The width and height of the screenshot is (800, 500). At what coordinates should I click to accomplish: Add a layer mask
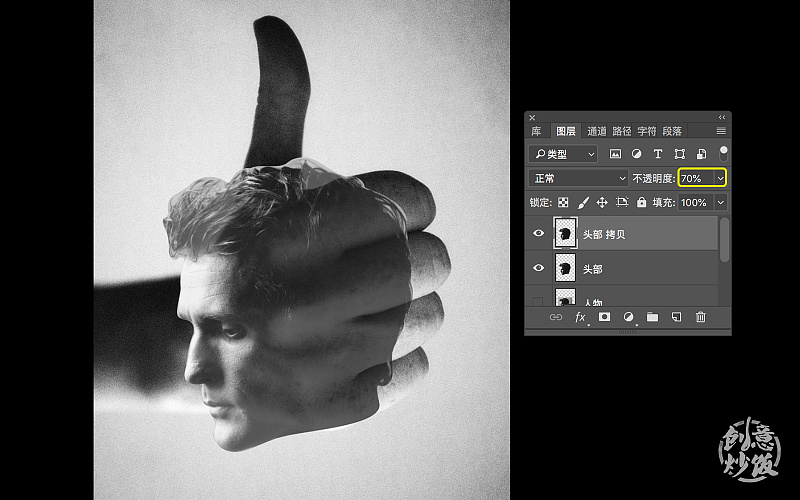pyautogui.click(x=604, y=317)
